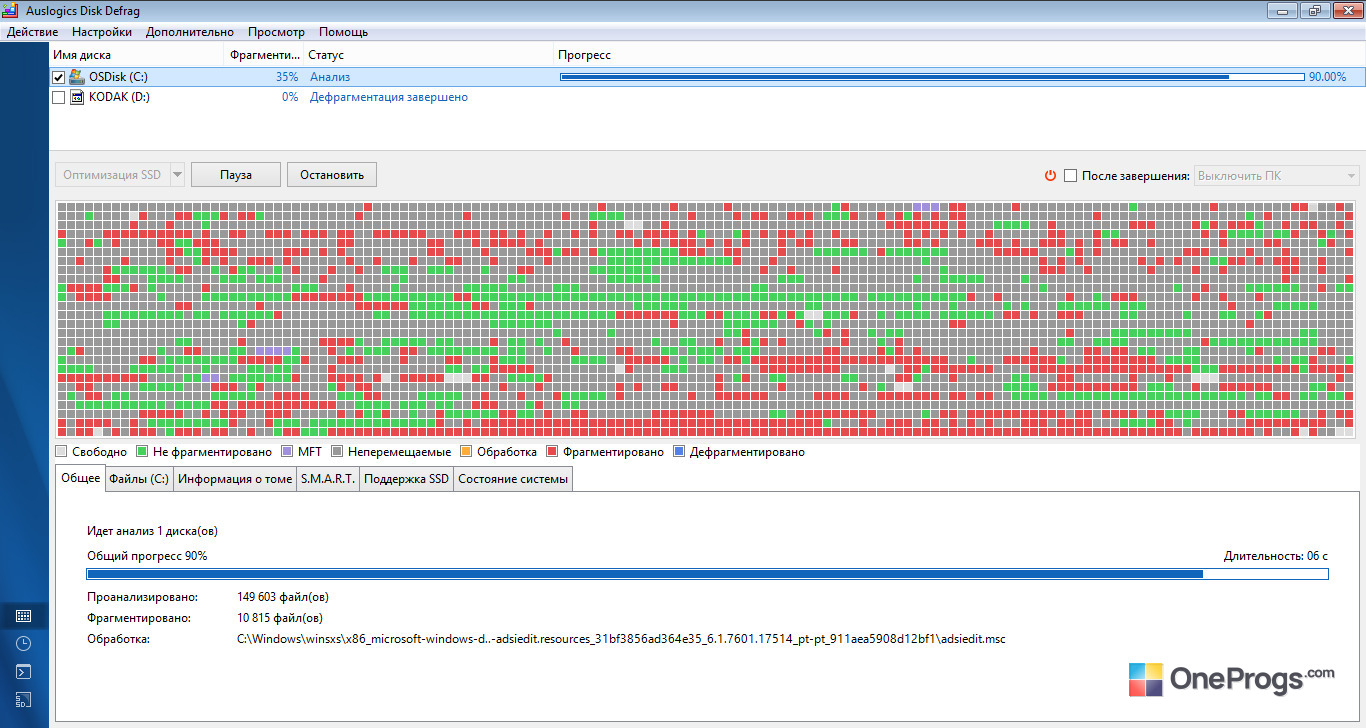This screenshot has height=728, width=1366.
Task: Click the Прогресс column header
Action: 959,55
